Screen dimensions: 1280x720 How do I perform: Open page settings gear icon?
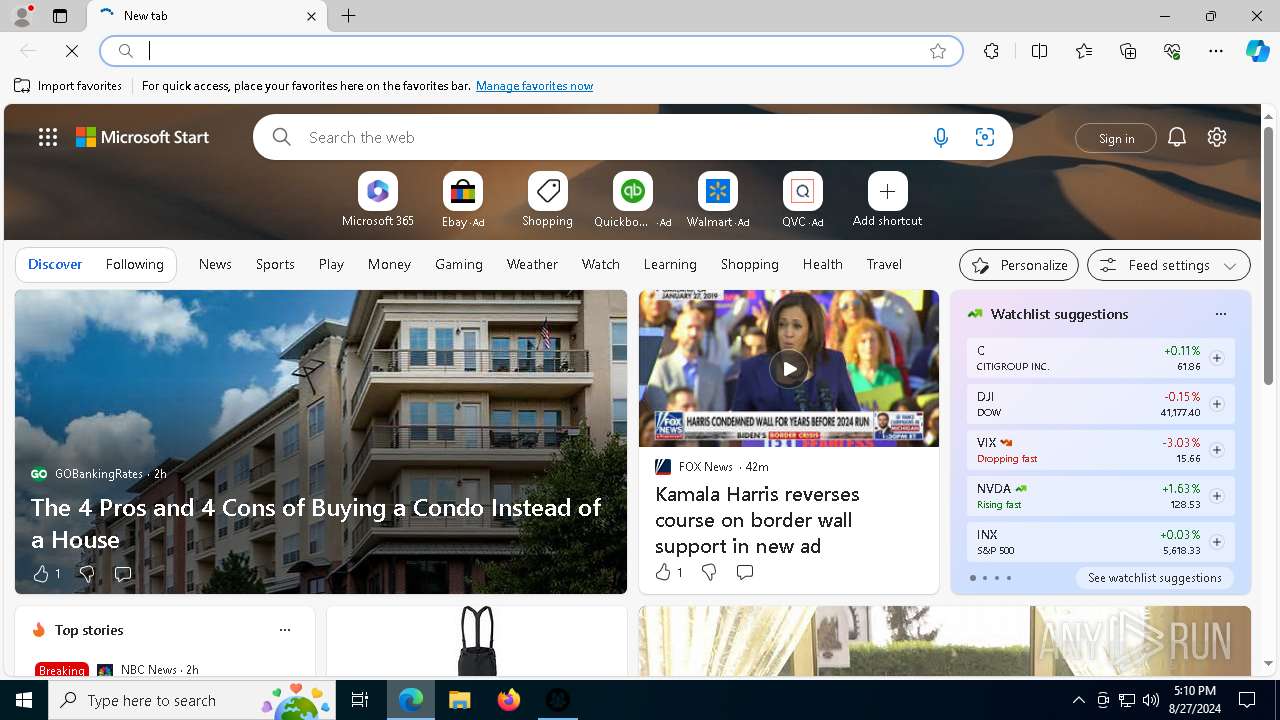[x=1217, y=137]
